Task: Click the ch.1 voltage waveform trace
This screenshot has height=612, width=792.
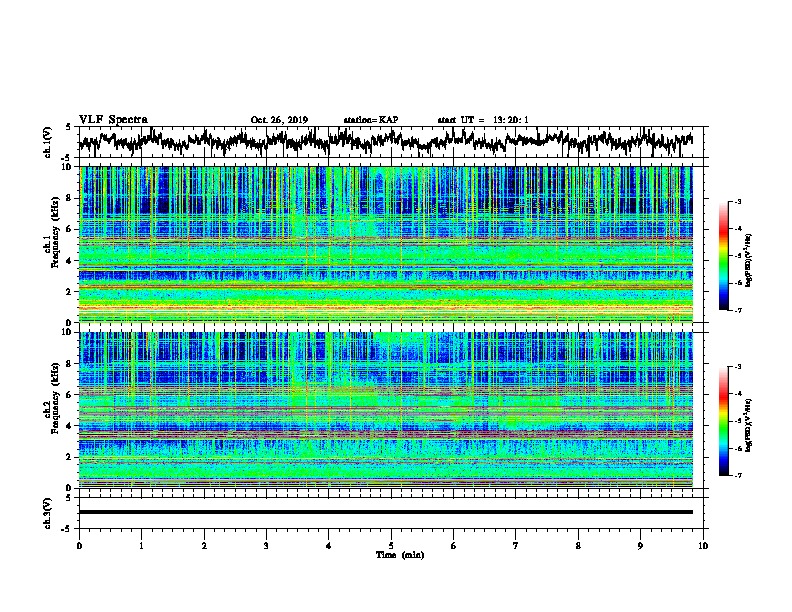Action: [x=385, y=142]
